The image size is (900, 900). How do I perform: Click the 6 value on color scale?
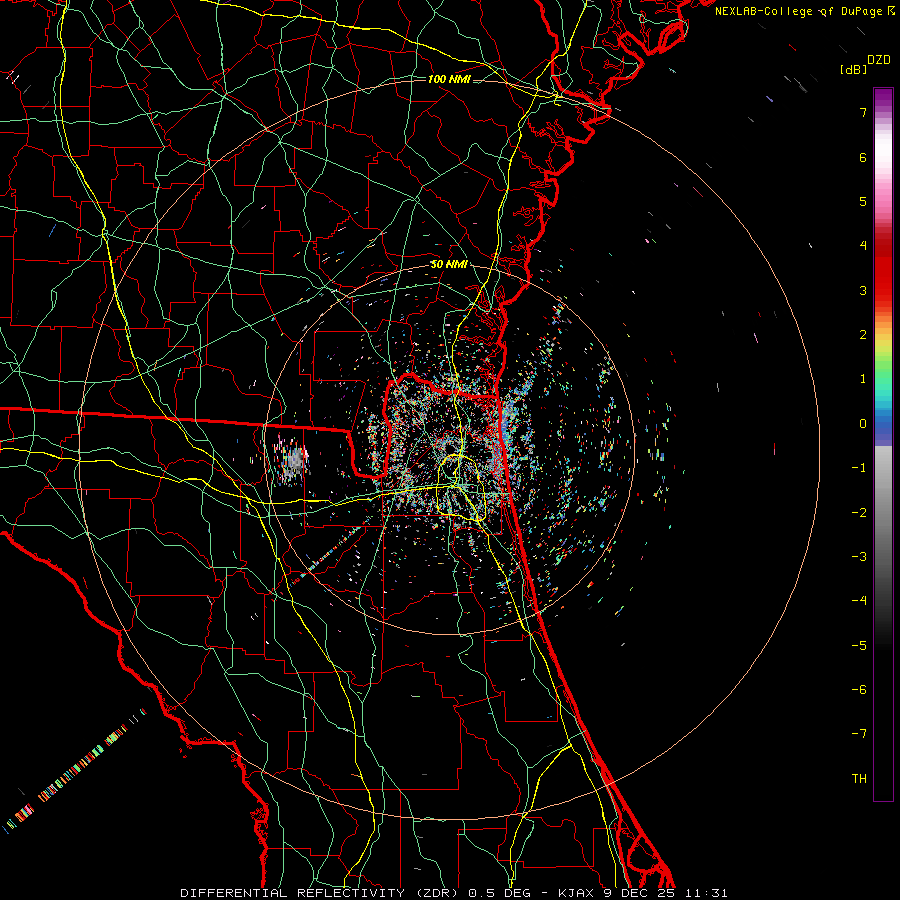pos(863,157)
